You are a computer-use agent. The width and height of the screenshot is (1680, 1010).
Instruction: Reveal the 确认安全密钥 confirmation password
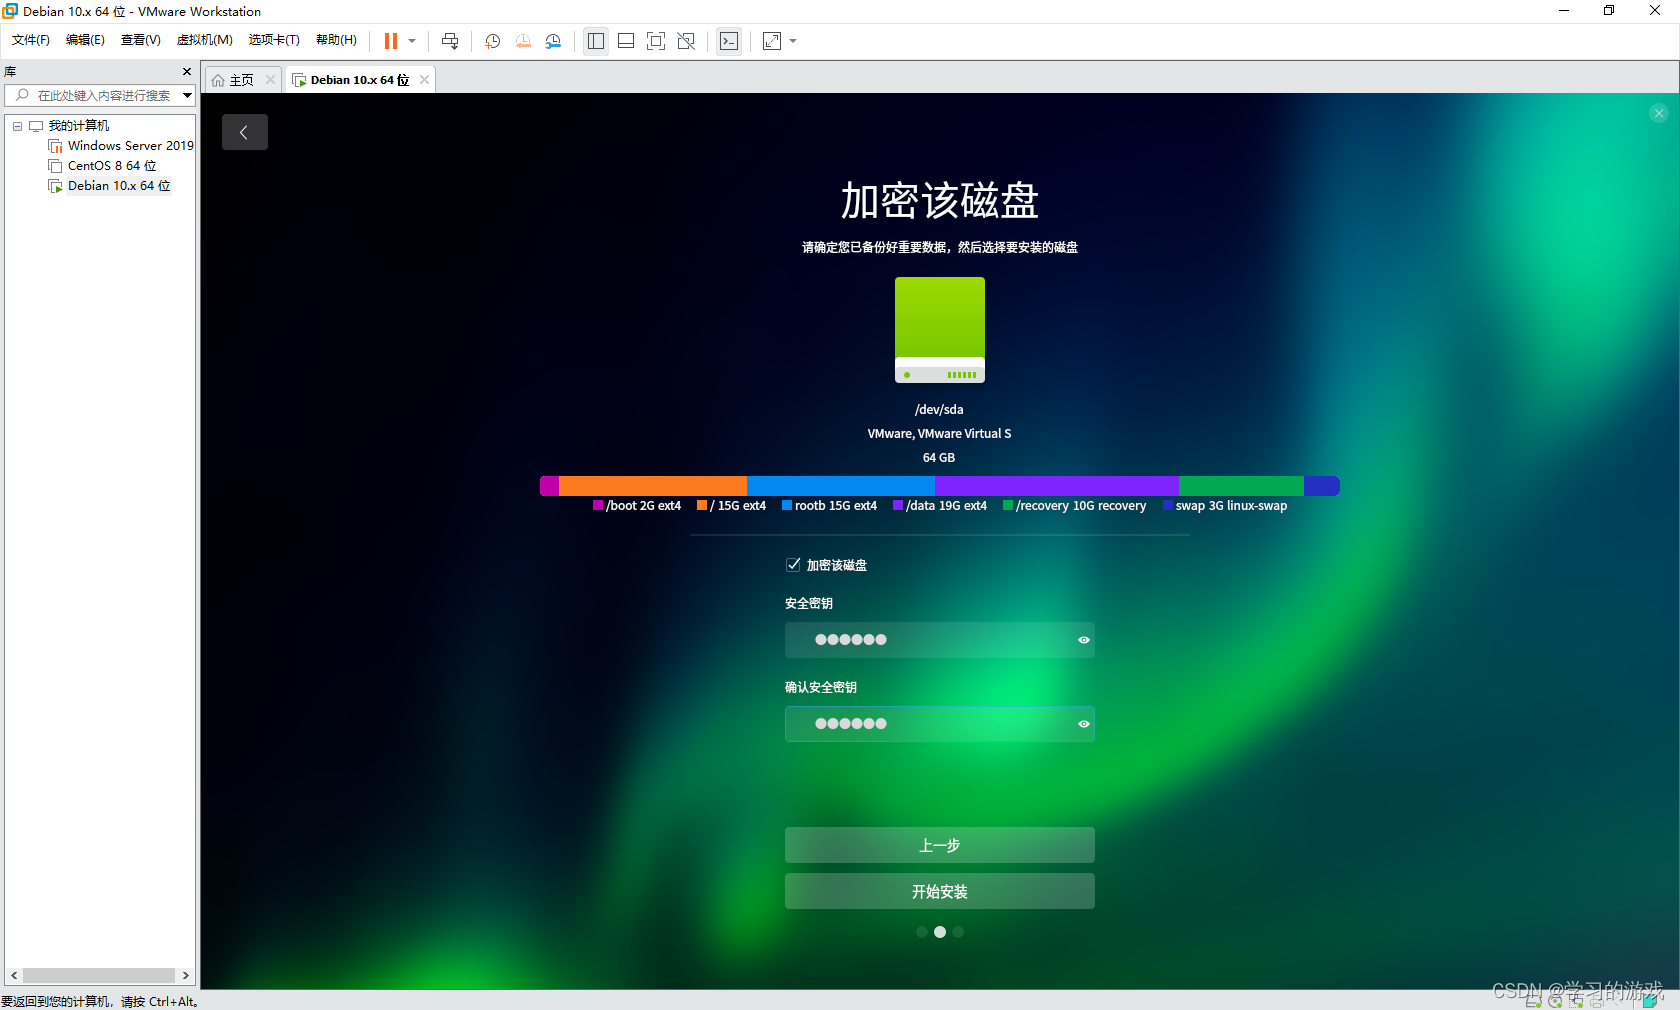[x=1082, y=724]
